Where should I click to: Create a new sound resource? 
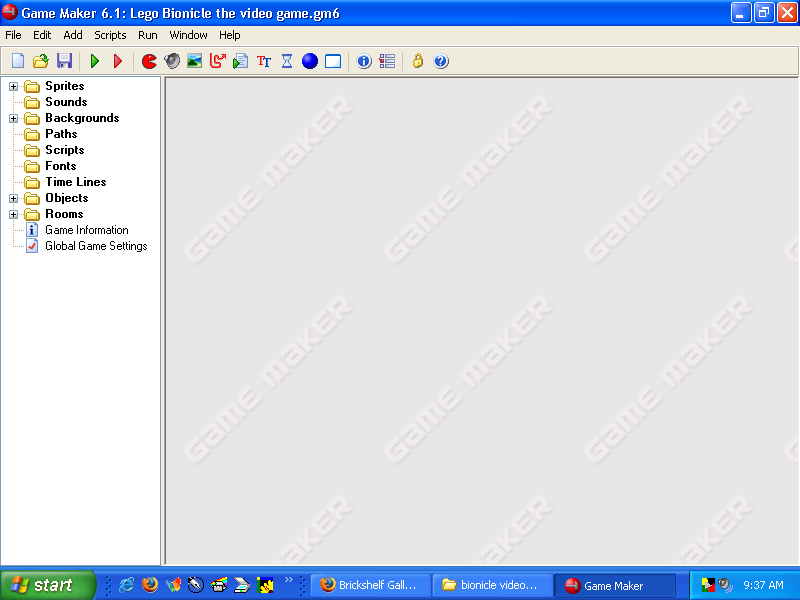pyautogui.click(x=172, y=61)
